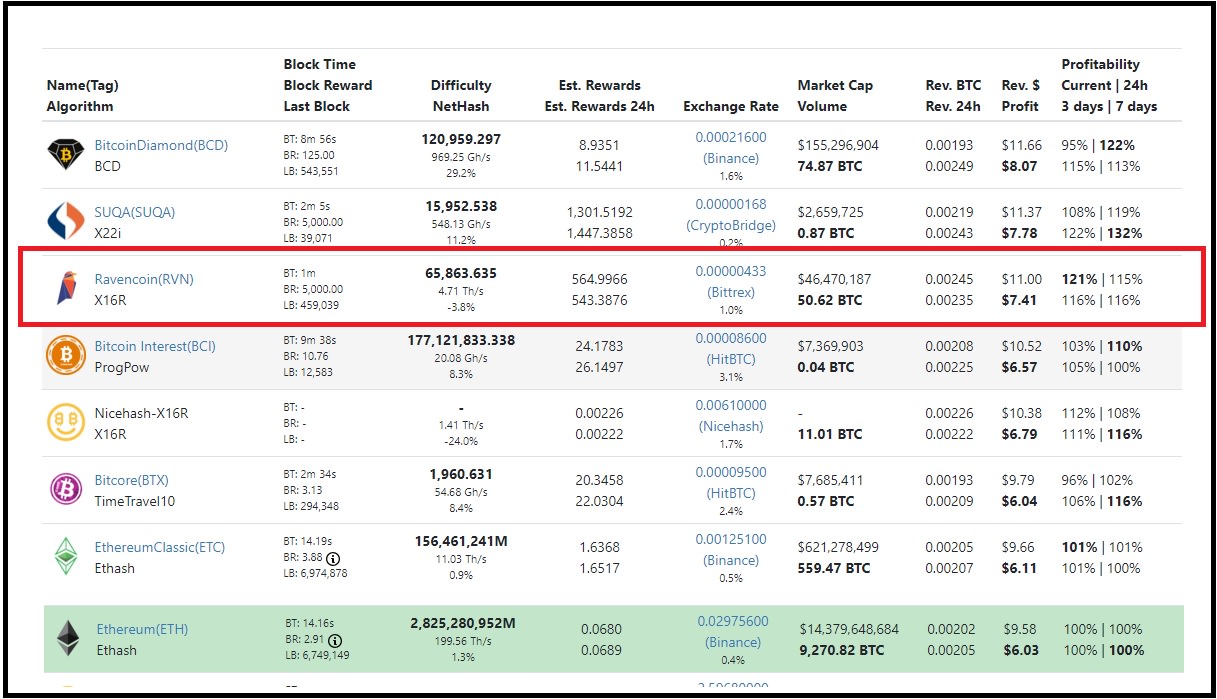Click the $7.41 profit value
This screenshot has width=1217, height=699.
[x=1020, y=300]
